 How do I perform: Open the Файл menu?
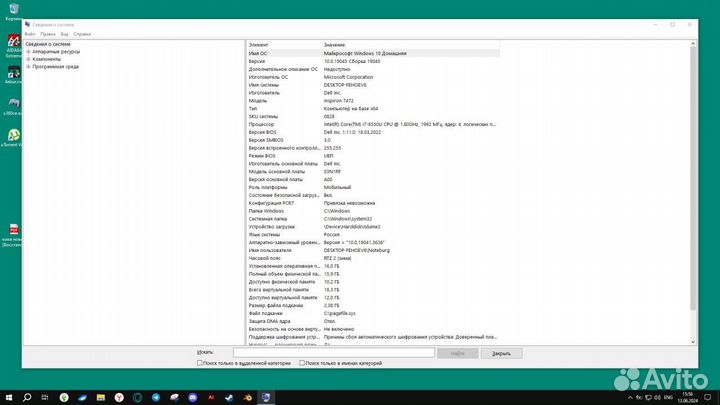pos(30,34)
